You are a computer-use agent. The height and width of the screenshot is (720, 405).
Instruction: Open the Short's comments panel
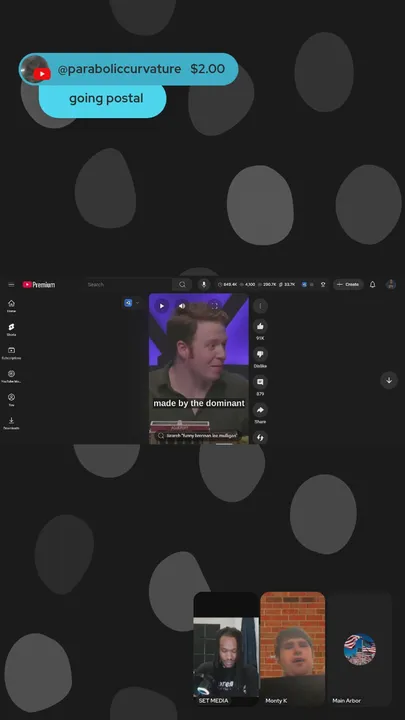260,382
